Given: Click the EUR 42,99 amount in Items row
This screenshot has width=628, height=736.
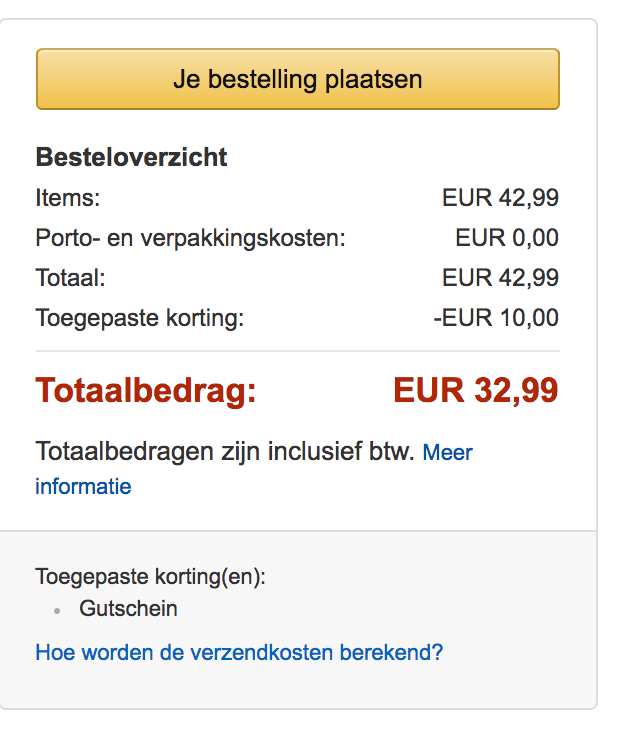Looking at the screenshot, I should click(500, 198).
